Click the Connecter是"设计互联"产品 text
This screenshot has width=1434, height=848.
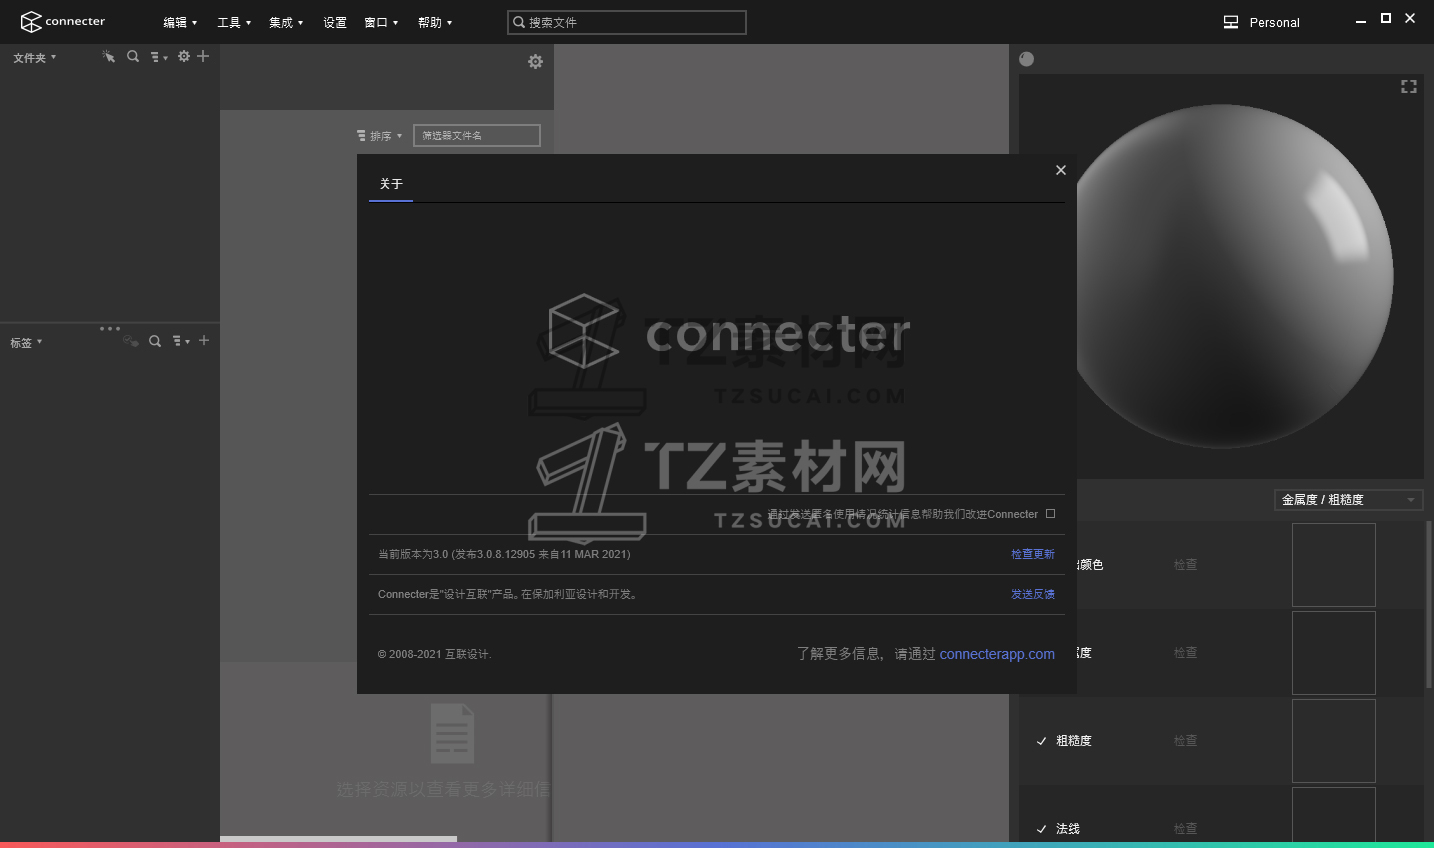pyautogui.click(x=508, y=594)
